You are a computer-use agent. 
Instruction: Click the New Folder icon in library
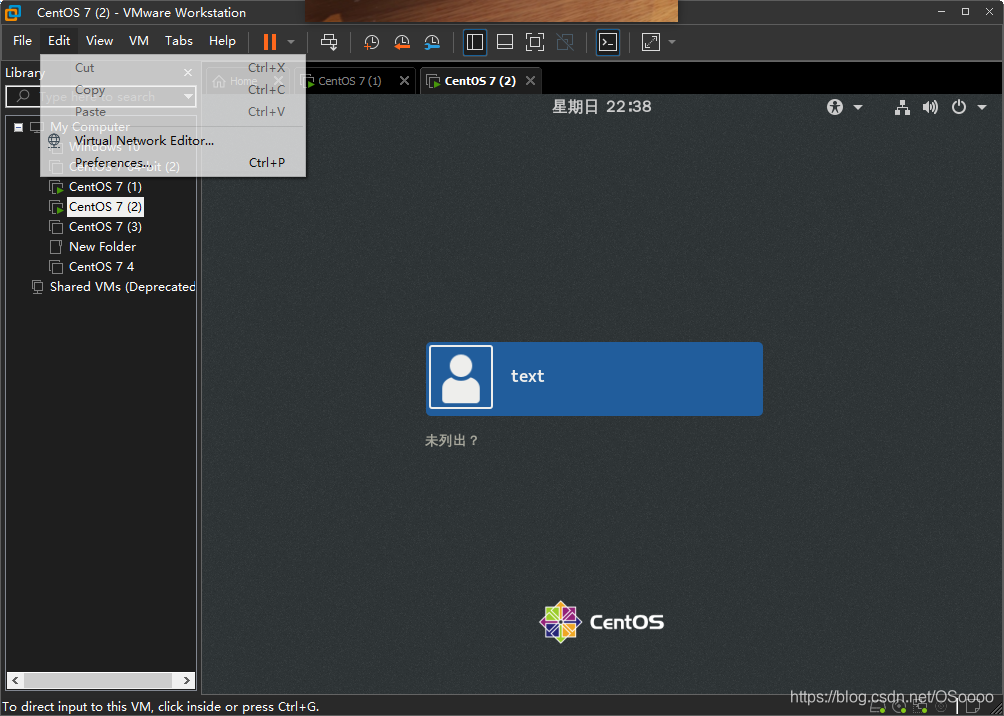(56, 247)
